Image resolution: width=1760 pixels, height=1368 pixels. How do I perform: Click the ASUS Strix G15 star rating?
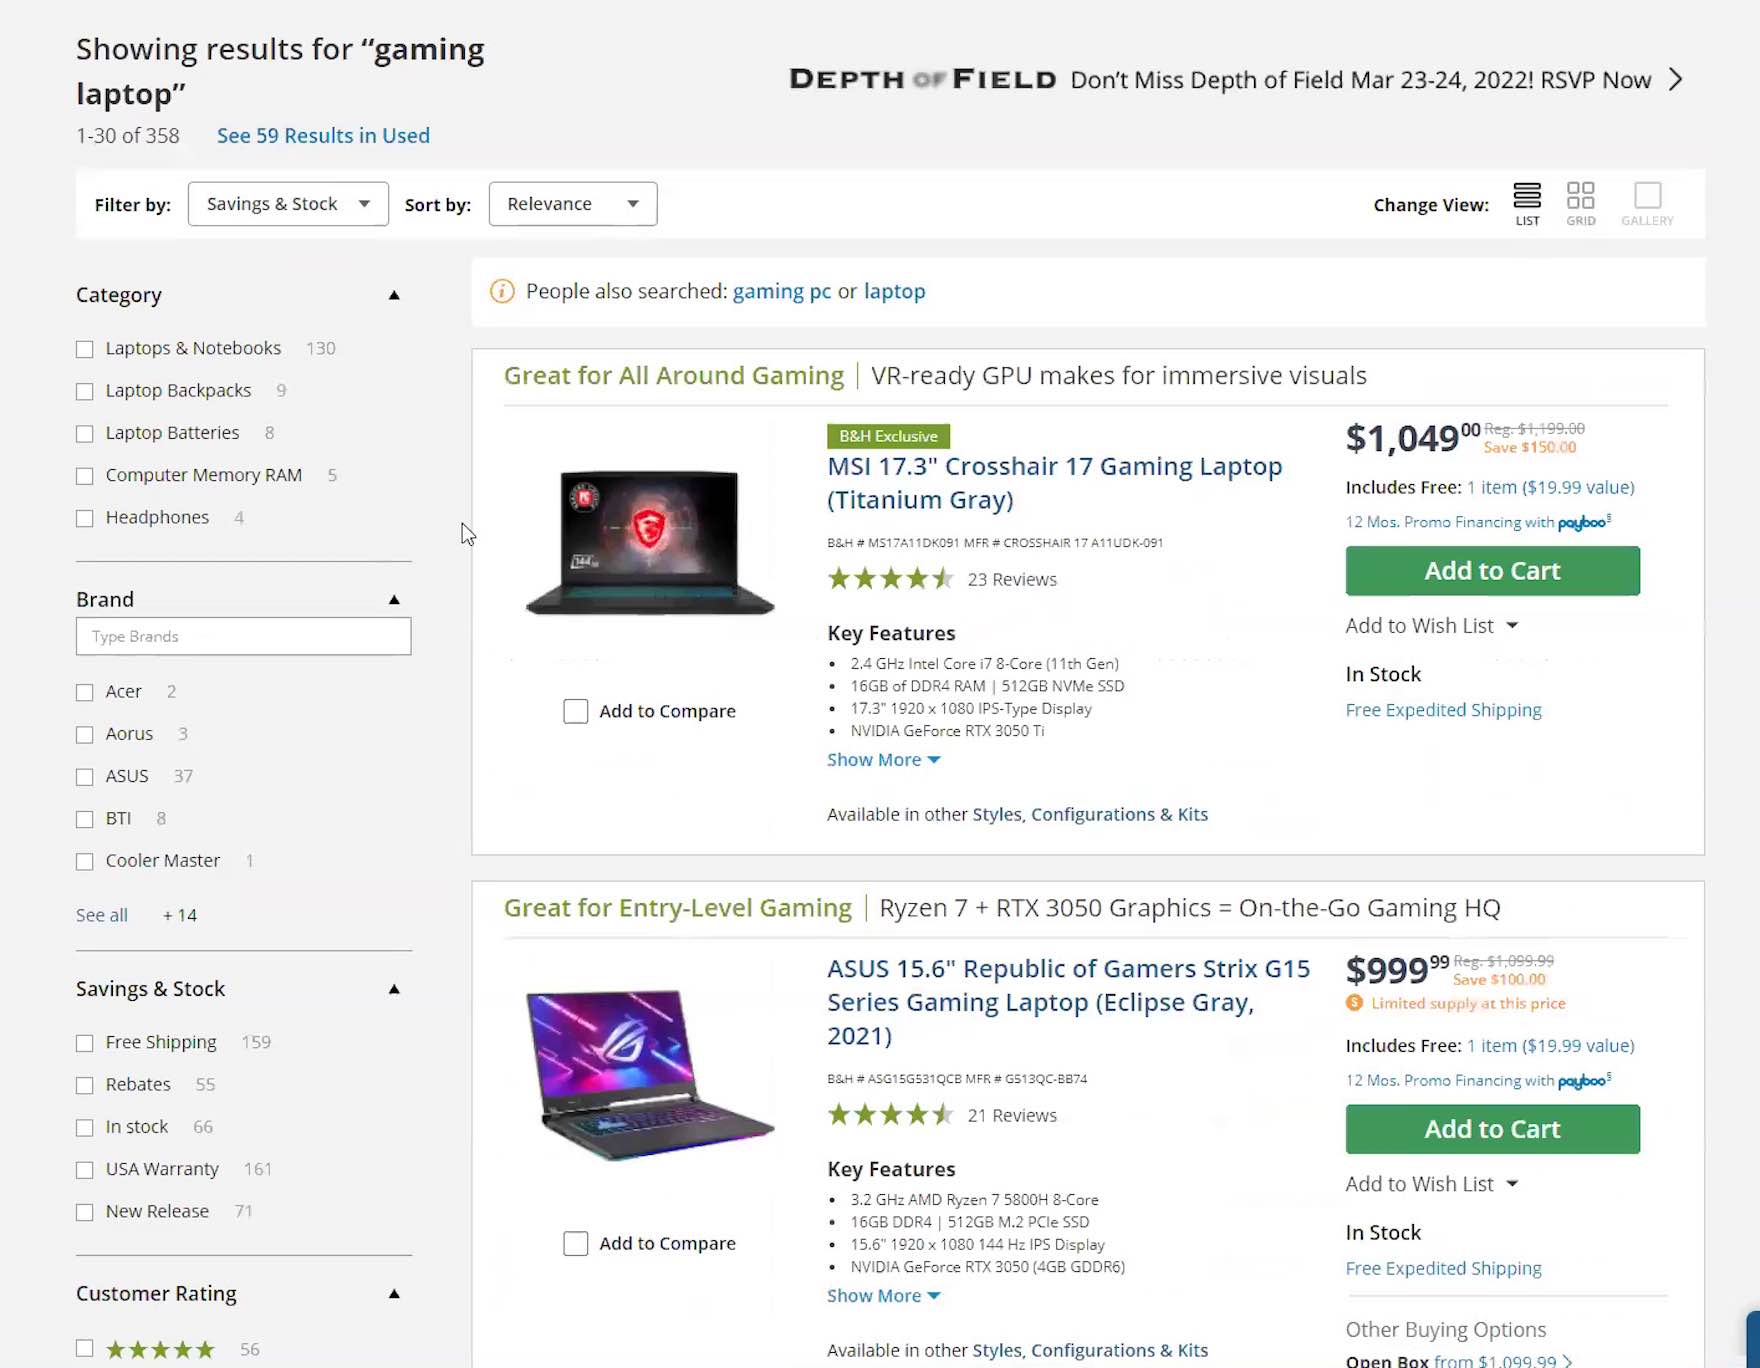pyautogui.click(x=889, y=1115)
